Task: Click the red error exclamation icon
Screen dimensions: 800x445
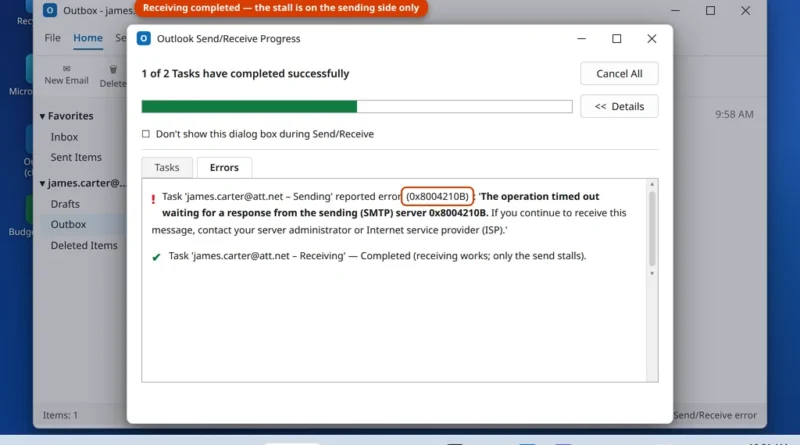Action: [153, 199]
